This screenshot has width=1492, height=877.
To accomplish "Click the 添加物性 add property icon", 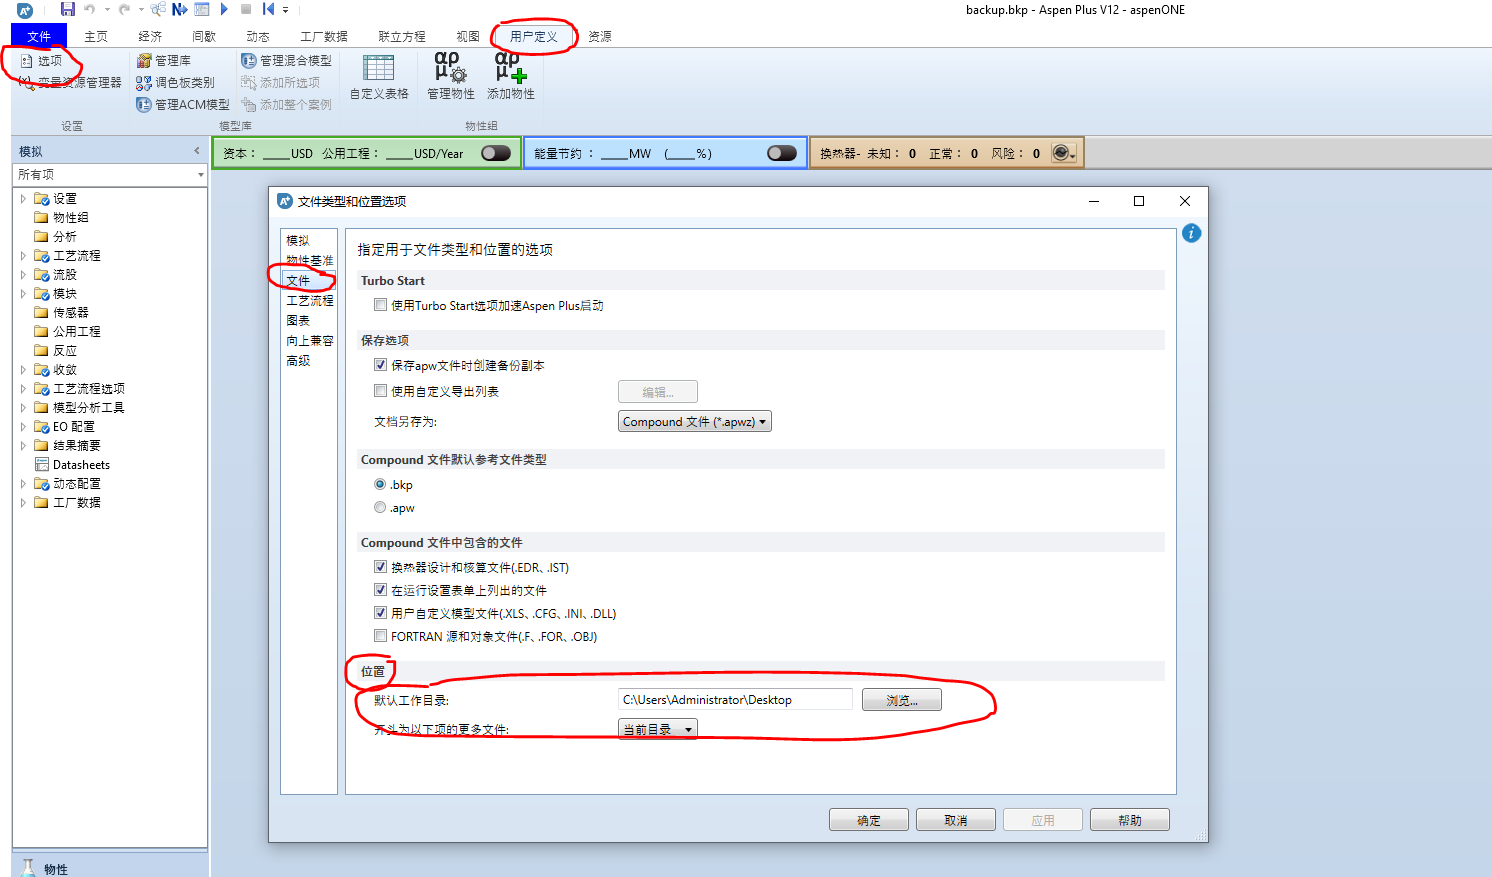I will (510, 77).
